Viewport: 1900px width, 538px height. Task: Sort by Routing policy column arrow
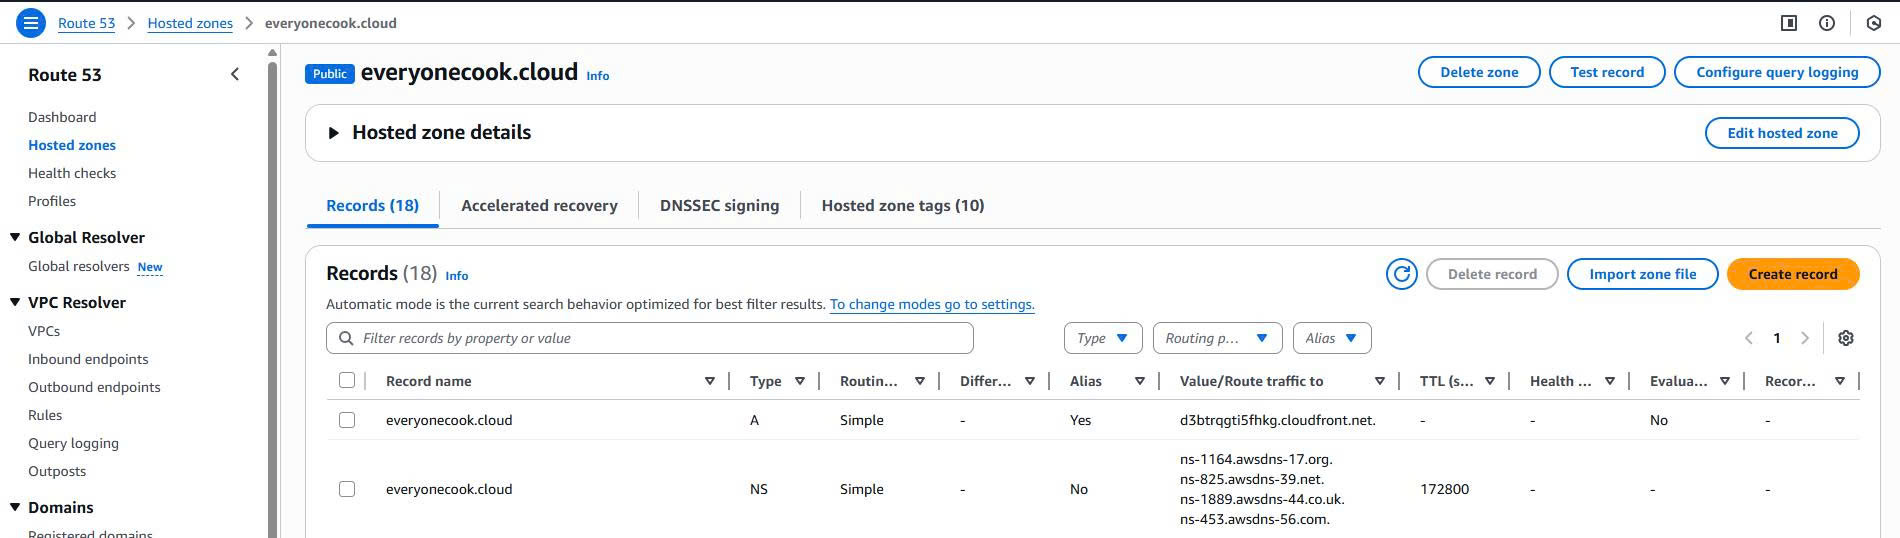(920, 381)
